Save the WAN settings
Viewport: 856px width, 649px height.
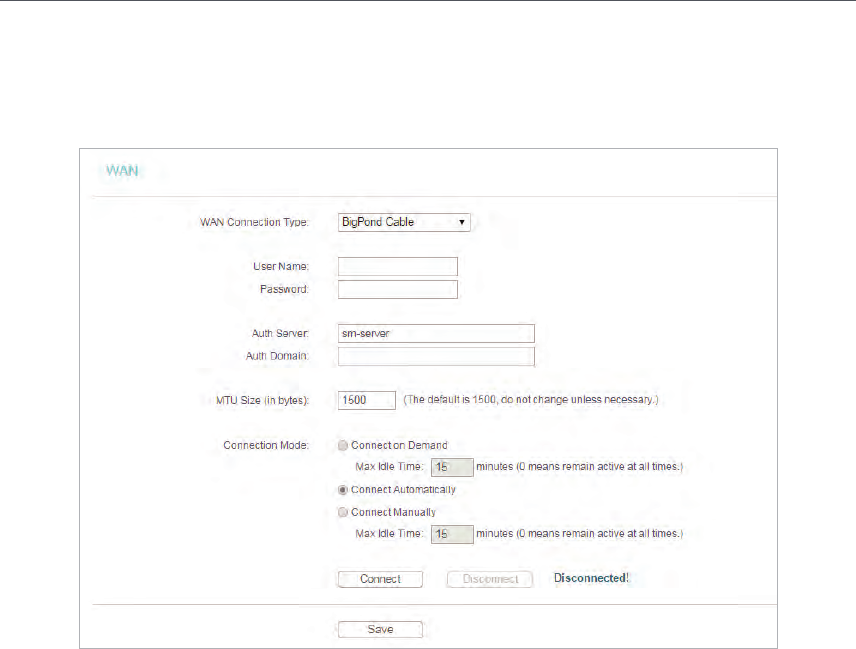coord(381,629)
